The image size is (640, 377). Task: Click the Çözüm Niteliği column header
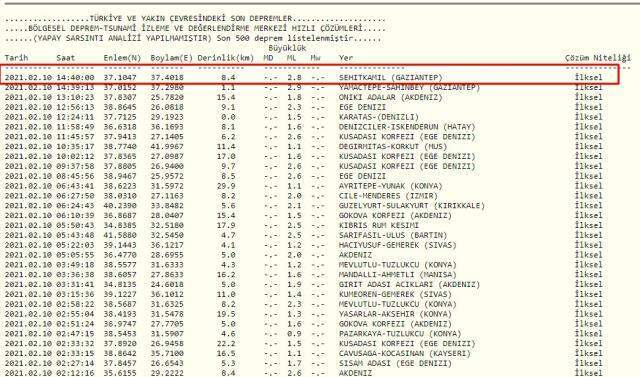tap(598, 58)
